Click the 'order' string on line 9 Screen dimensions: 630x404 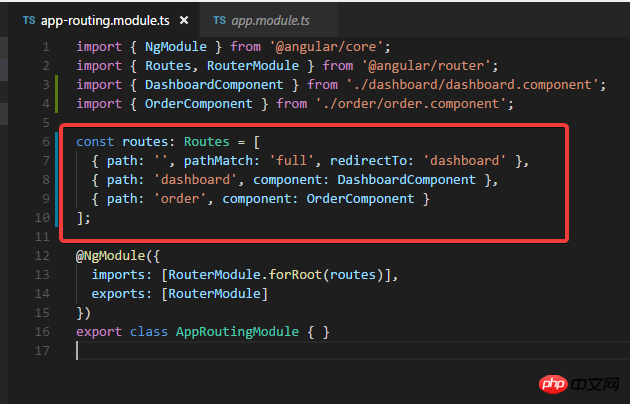(x=180, y=199)
